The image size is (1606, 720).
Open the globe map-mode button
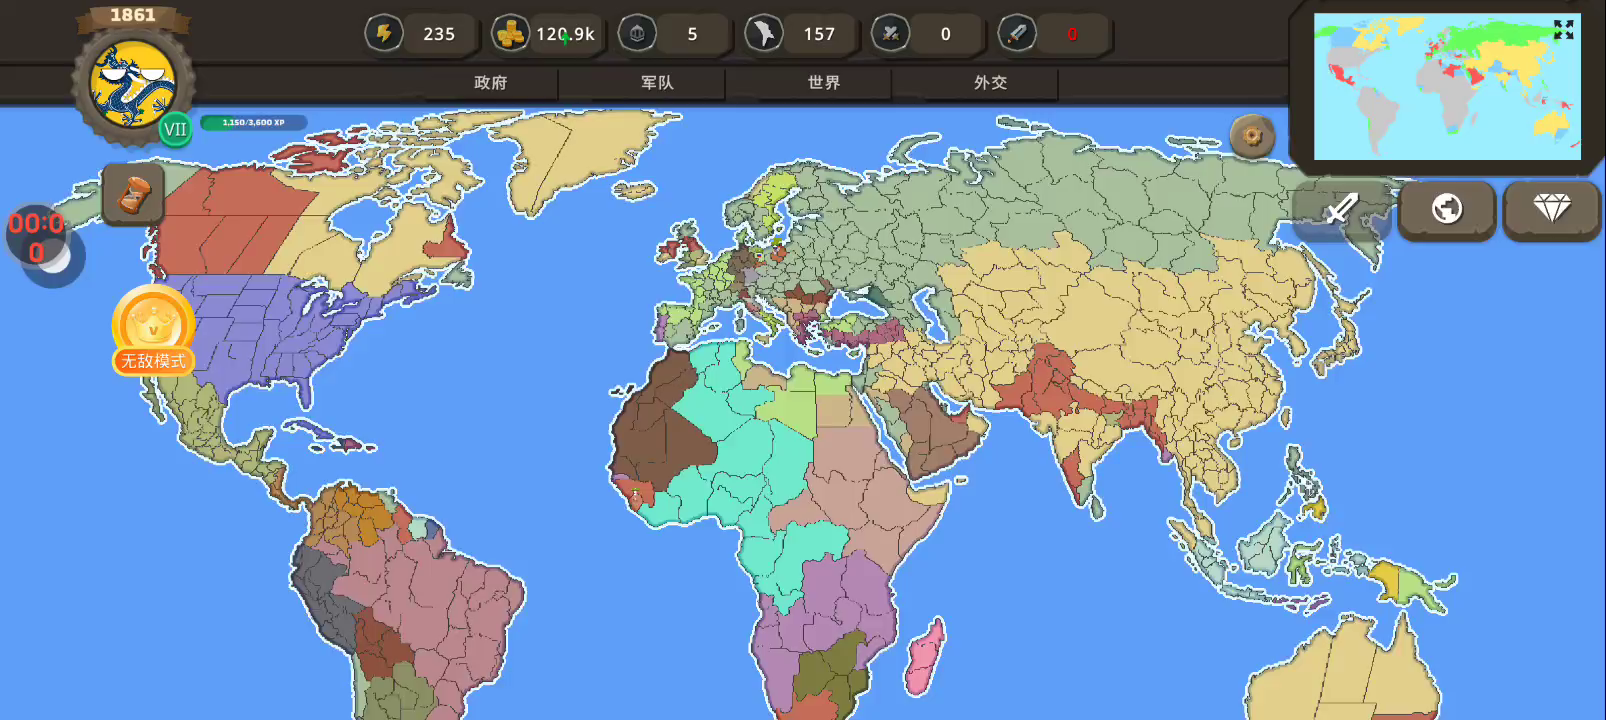coord(1446,209)
